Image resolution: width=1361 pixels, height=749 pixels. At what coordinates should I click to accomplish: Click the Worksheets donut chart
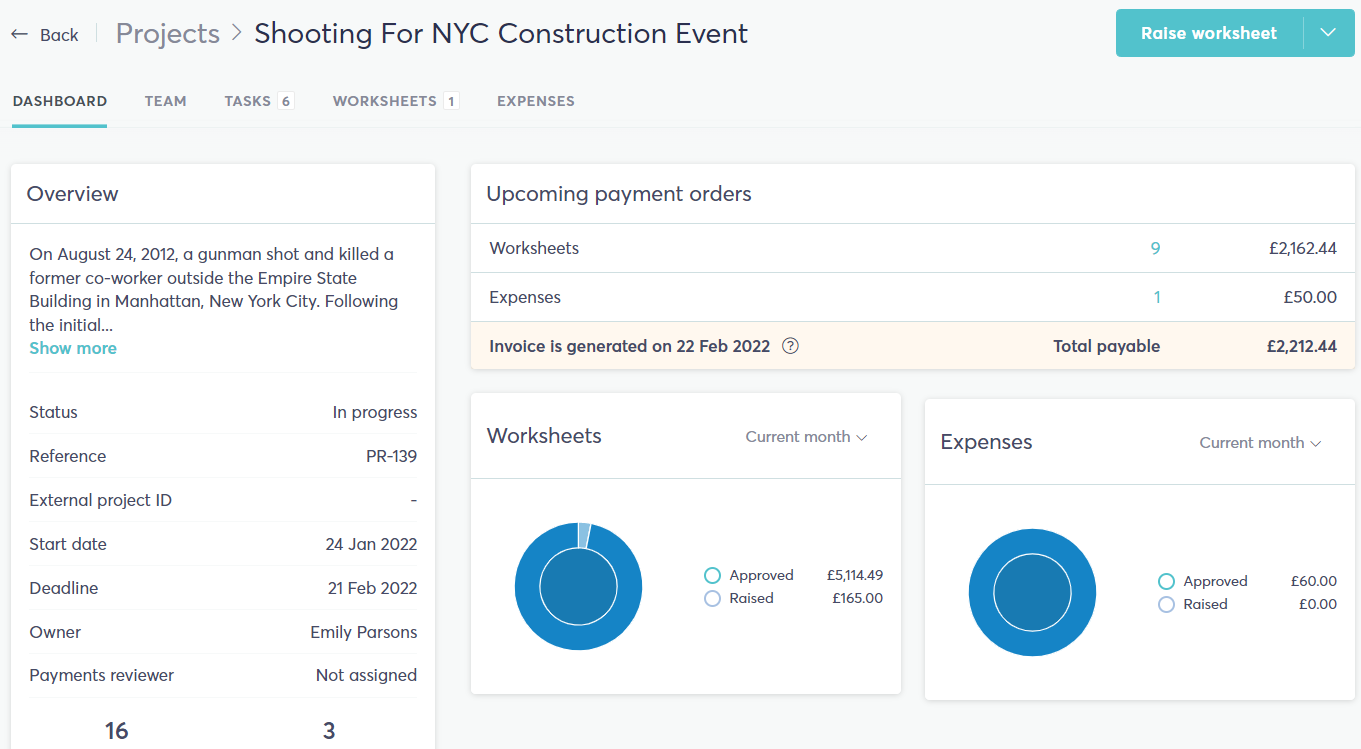pos(578,586)
